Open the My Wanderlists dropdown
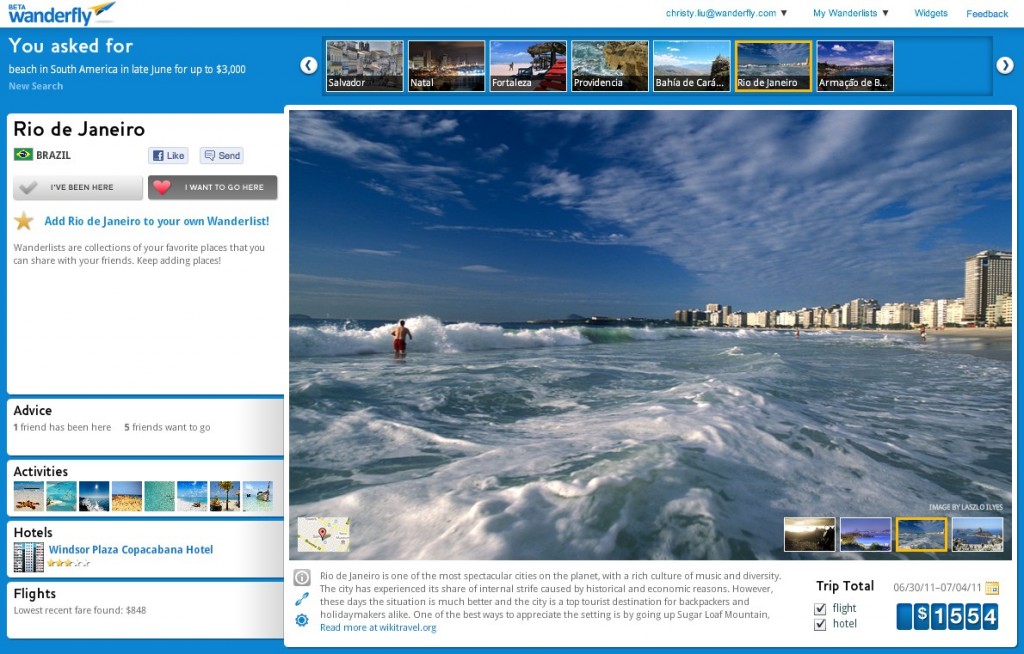 [x=850, y=13]
